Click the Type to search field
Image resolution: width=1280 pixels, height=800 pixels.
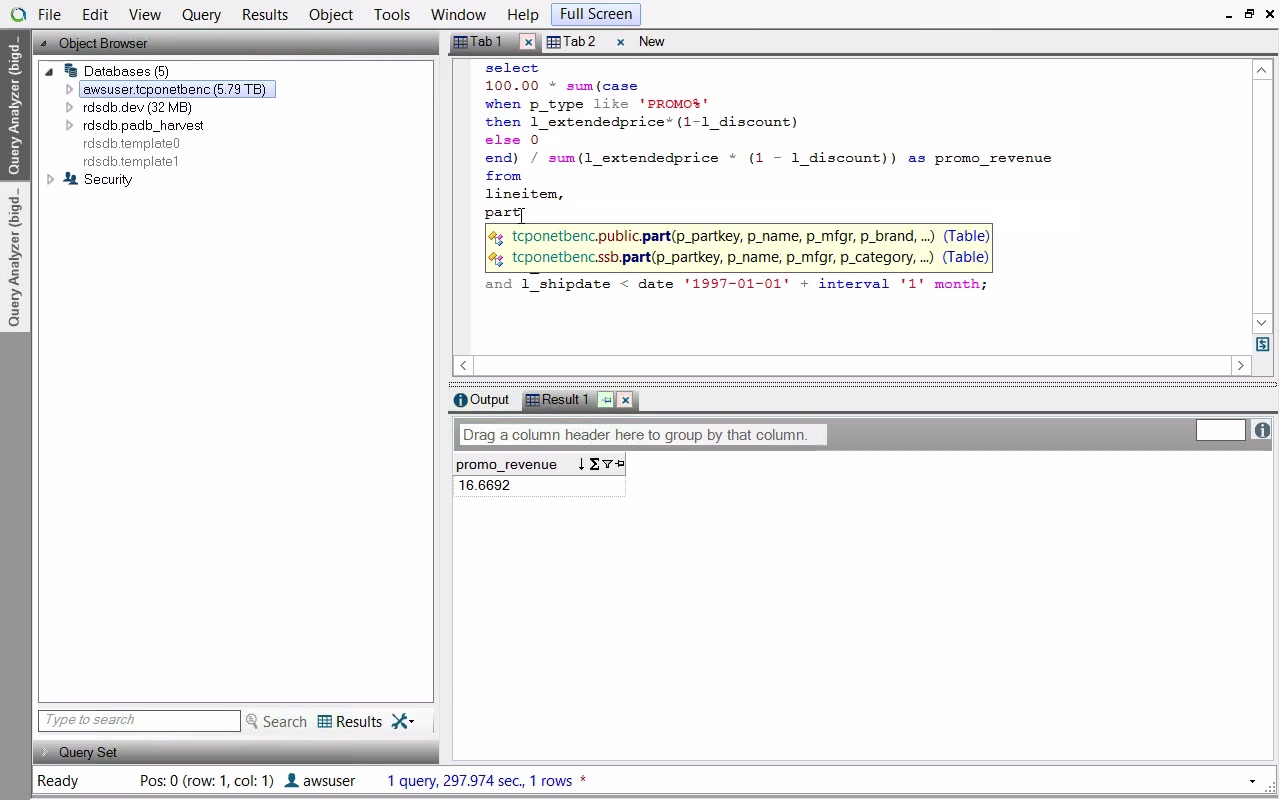139,720
